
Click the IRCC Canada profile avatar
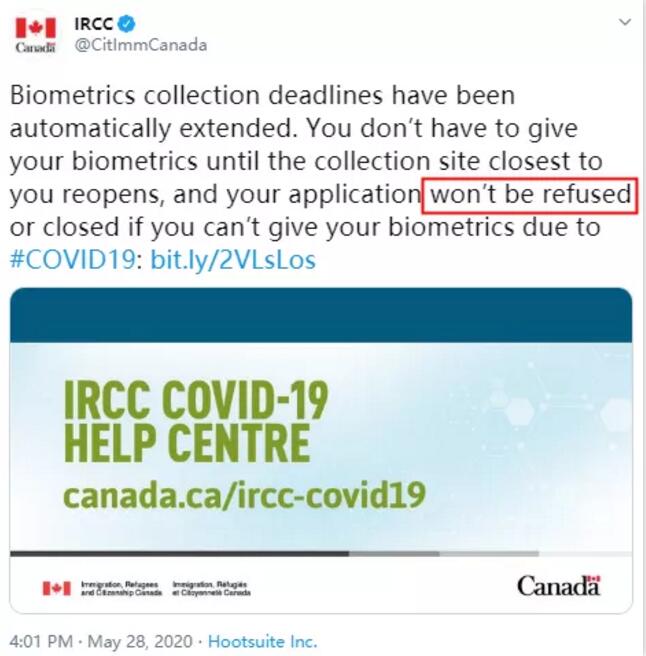click(36, 35)
